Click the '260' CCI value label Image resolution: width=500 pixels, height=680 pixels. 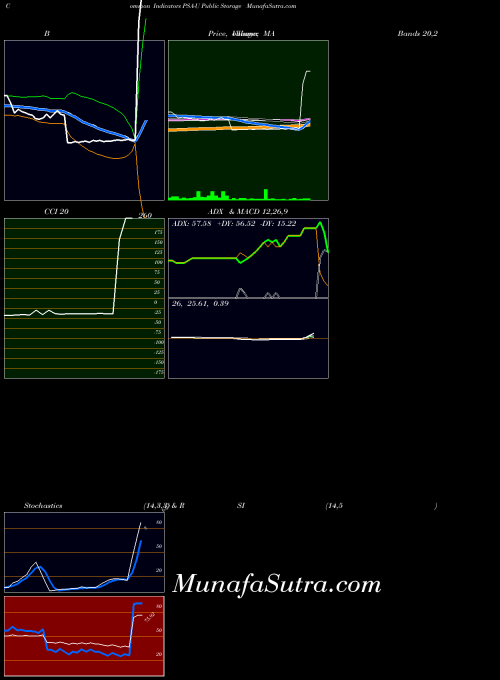click(145, 216)
